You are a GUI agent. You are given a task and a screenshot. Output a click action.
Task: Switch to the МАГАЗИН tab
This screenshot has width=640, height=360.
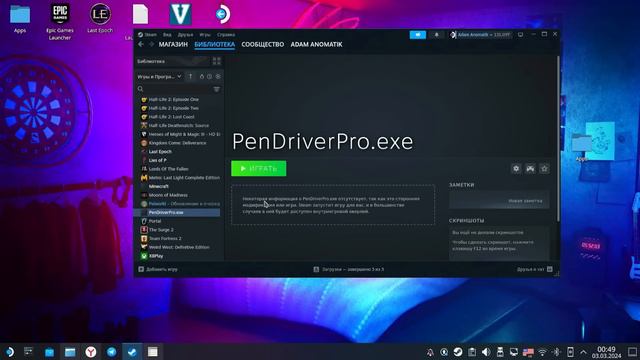[x=173, y=44]
